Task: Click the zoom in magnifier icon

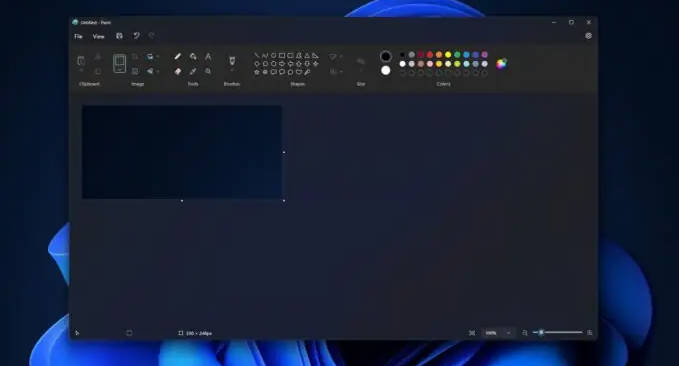Action: pyautogui.click(x=589, y=333)
